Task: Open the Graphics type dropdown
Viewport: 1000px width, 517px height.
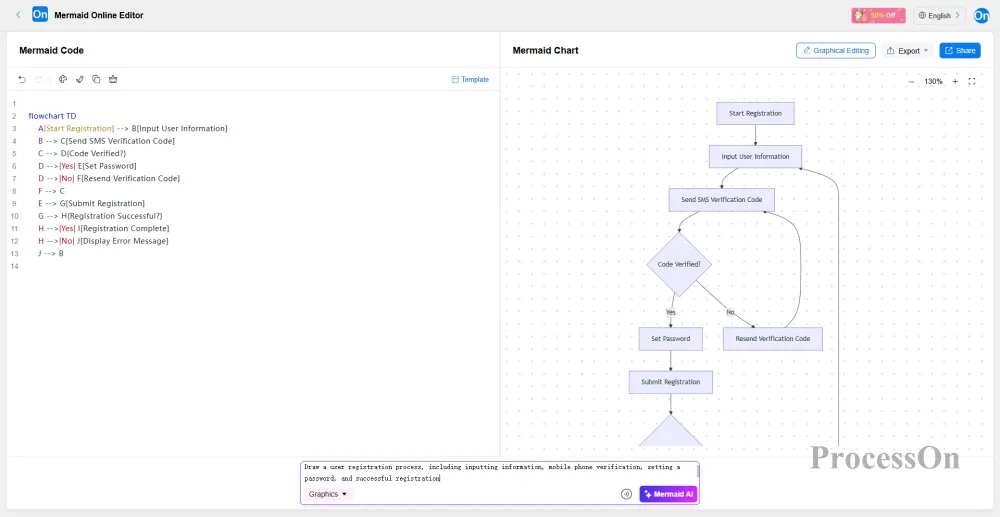Action: 328,494
